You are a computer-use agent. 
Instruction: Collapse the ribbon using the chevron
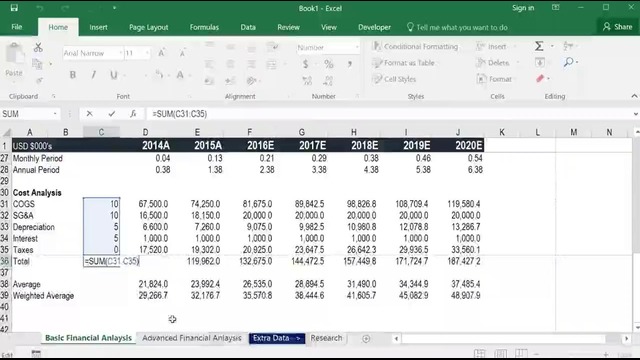(x=634, y=96)
